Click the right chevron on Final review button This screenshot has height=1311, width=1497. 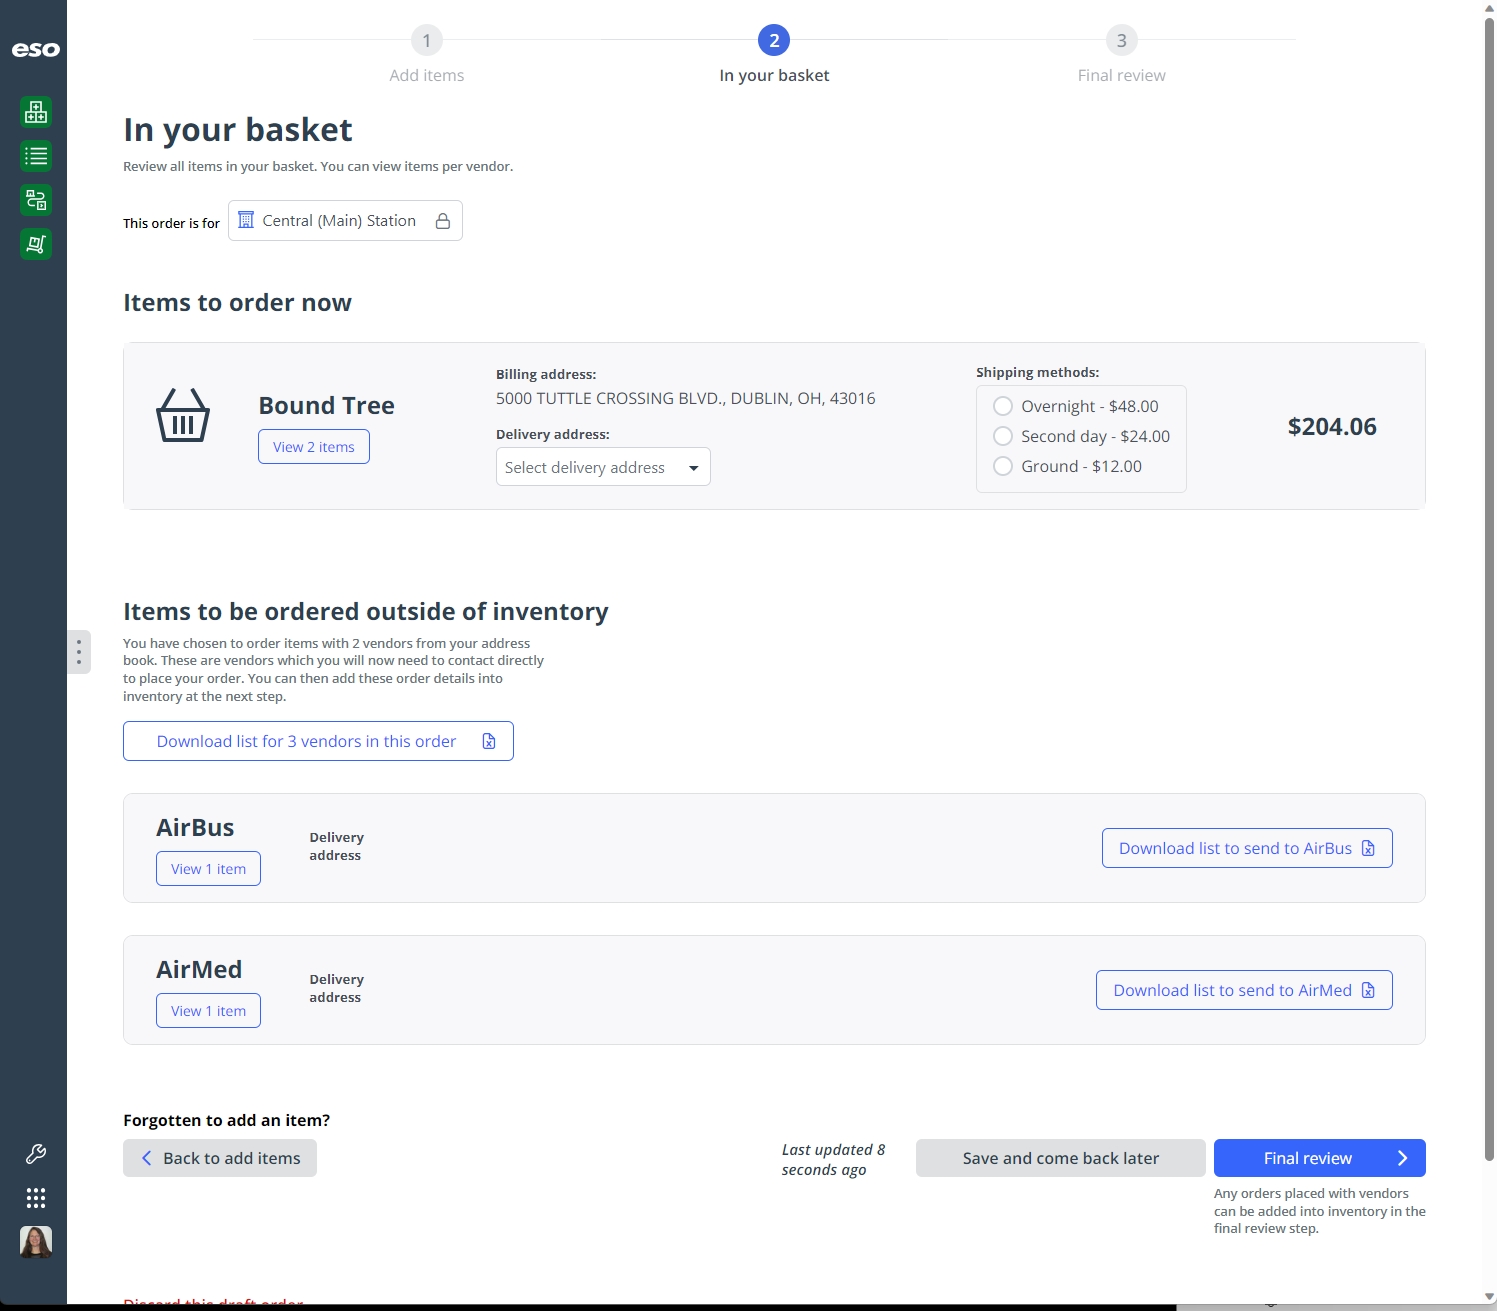pos(1402,1158)
